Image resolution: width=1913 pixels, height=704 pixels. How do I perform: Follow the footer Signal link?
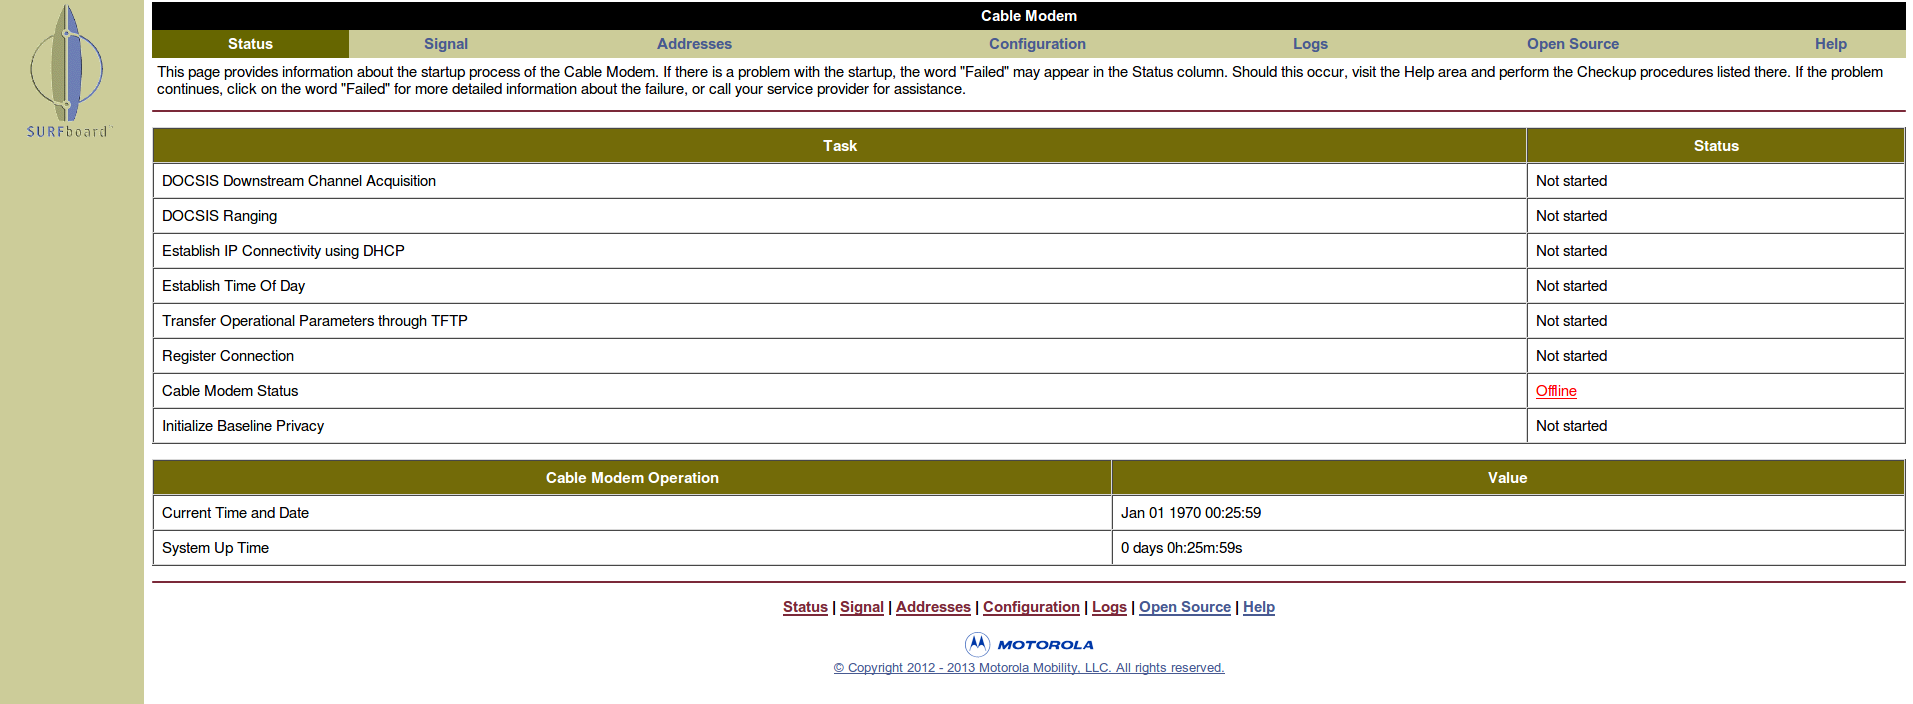[x=861, y=607]
